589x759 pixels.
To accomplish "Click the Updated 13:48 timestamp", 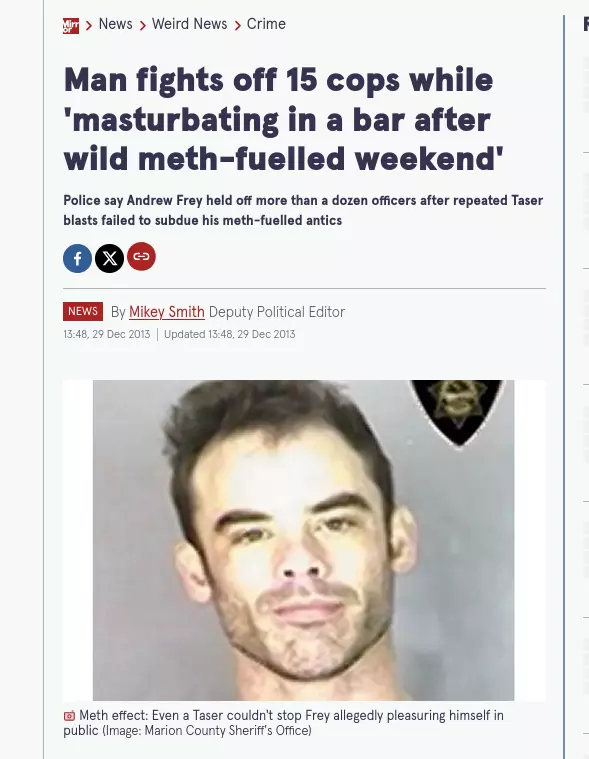I will click(x=229, y=334).
